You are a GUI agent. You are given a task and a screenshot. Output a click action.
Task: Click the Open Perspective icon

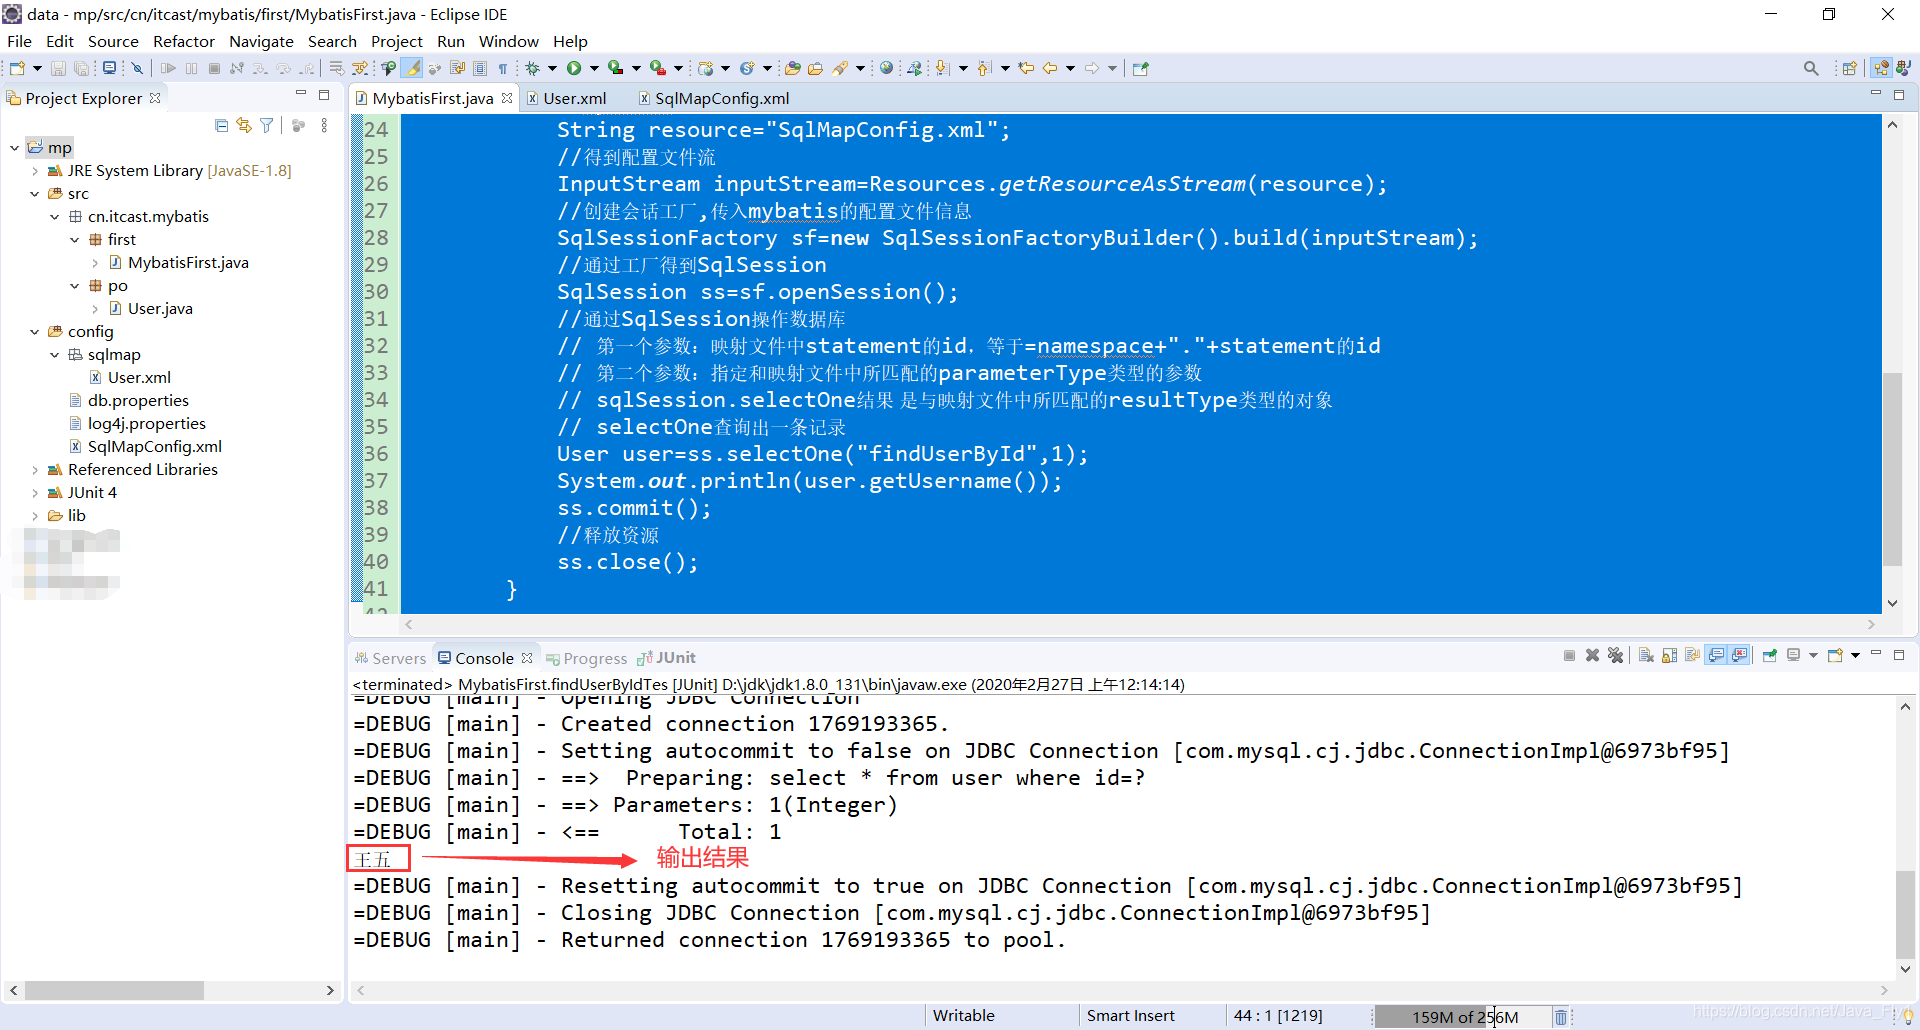pyautogui.click(x=1850, y=68)
